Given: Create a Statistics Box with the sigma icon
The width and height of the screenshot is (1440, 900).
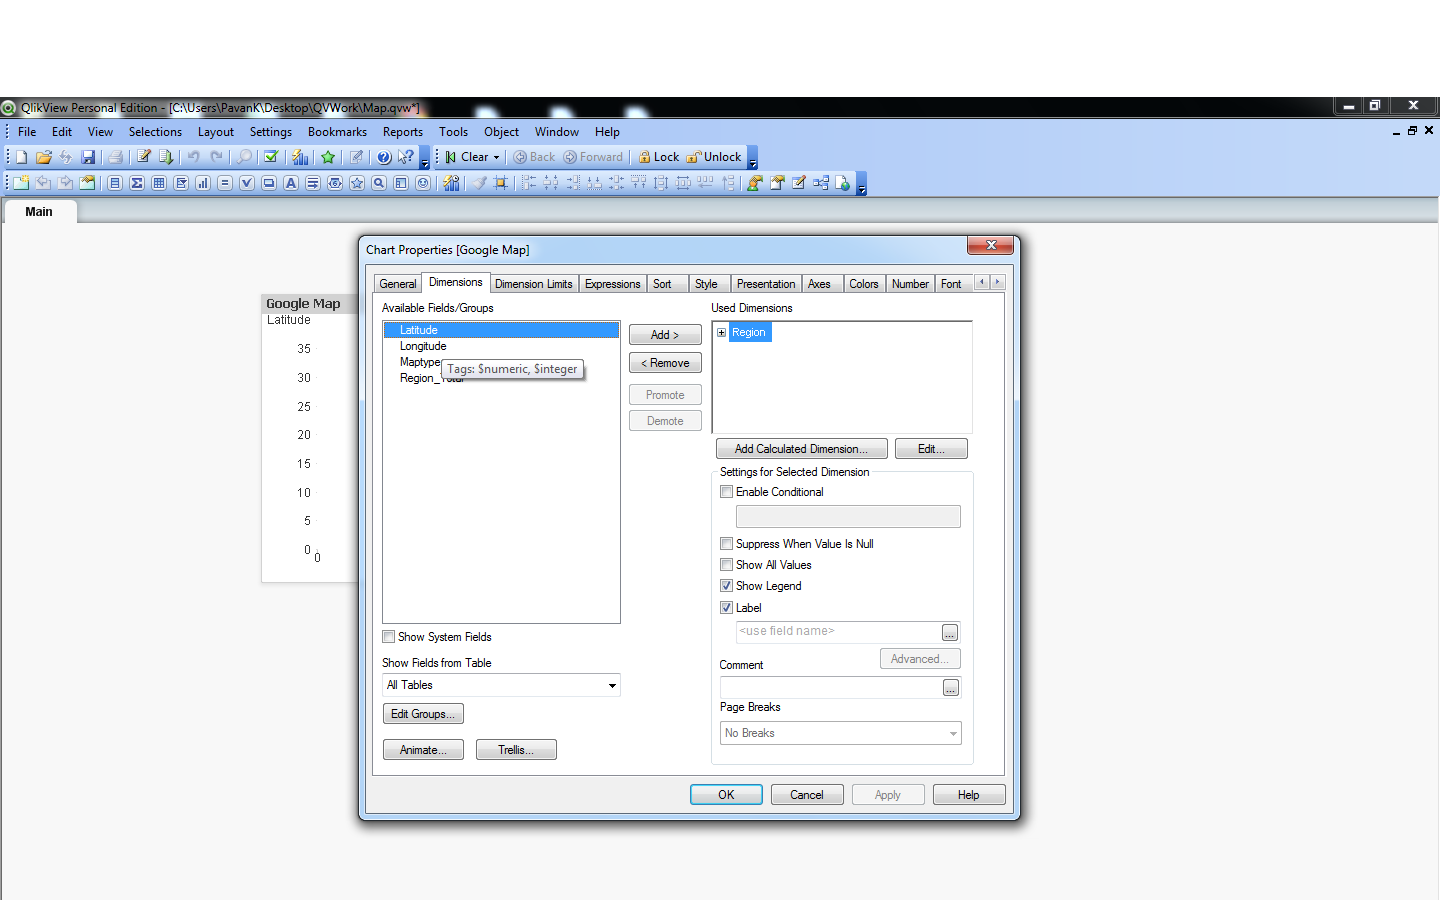Looking at the screenshot, I should click(x=137, y=183).
